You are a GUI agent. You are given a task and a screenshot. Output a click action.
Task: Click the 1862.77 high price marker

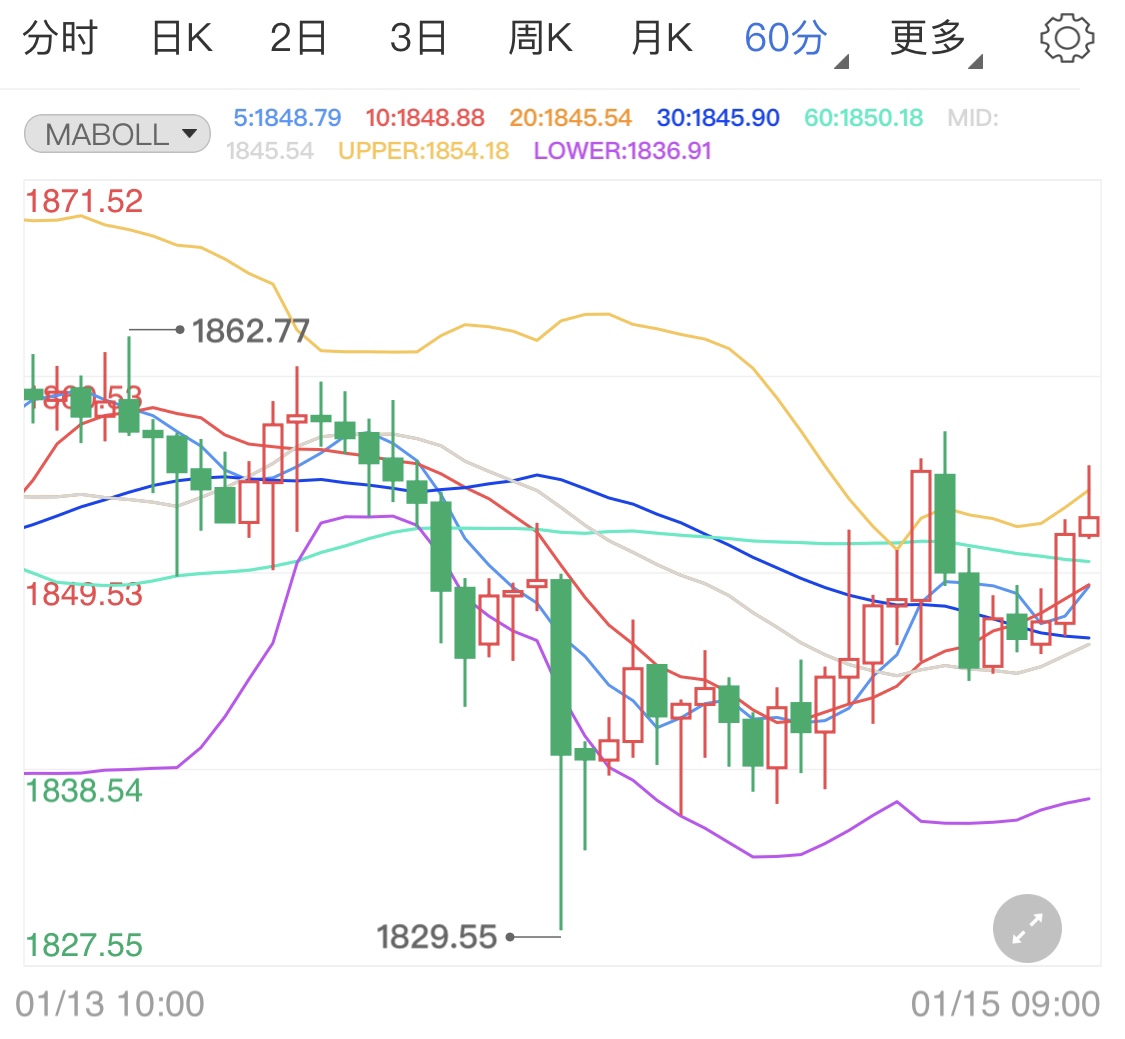(x=250, y=332)
